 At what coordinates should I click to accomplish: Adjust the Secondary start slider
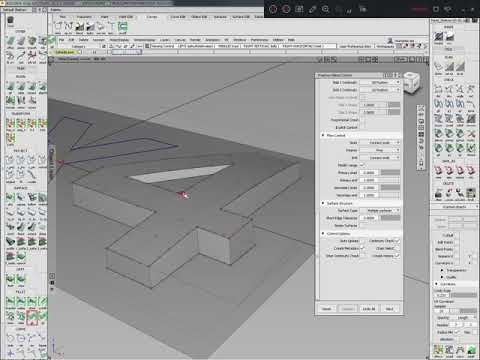point(390,188)
